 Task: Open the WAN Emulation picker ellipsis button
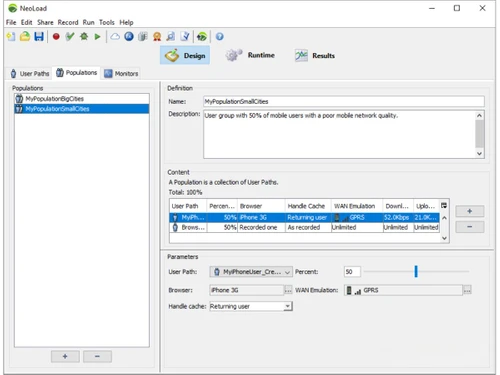tap(467, 290)
